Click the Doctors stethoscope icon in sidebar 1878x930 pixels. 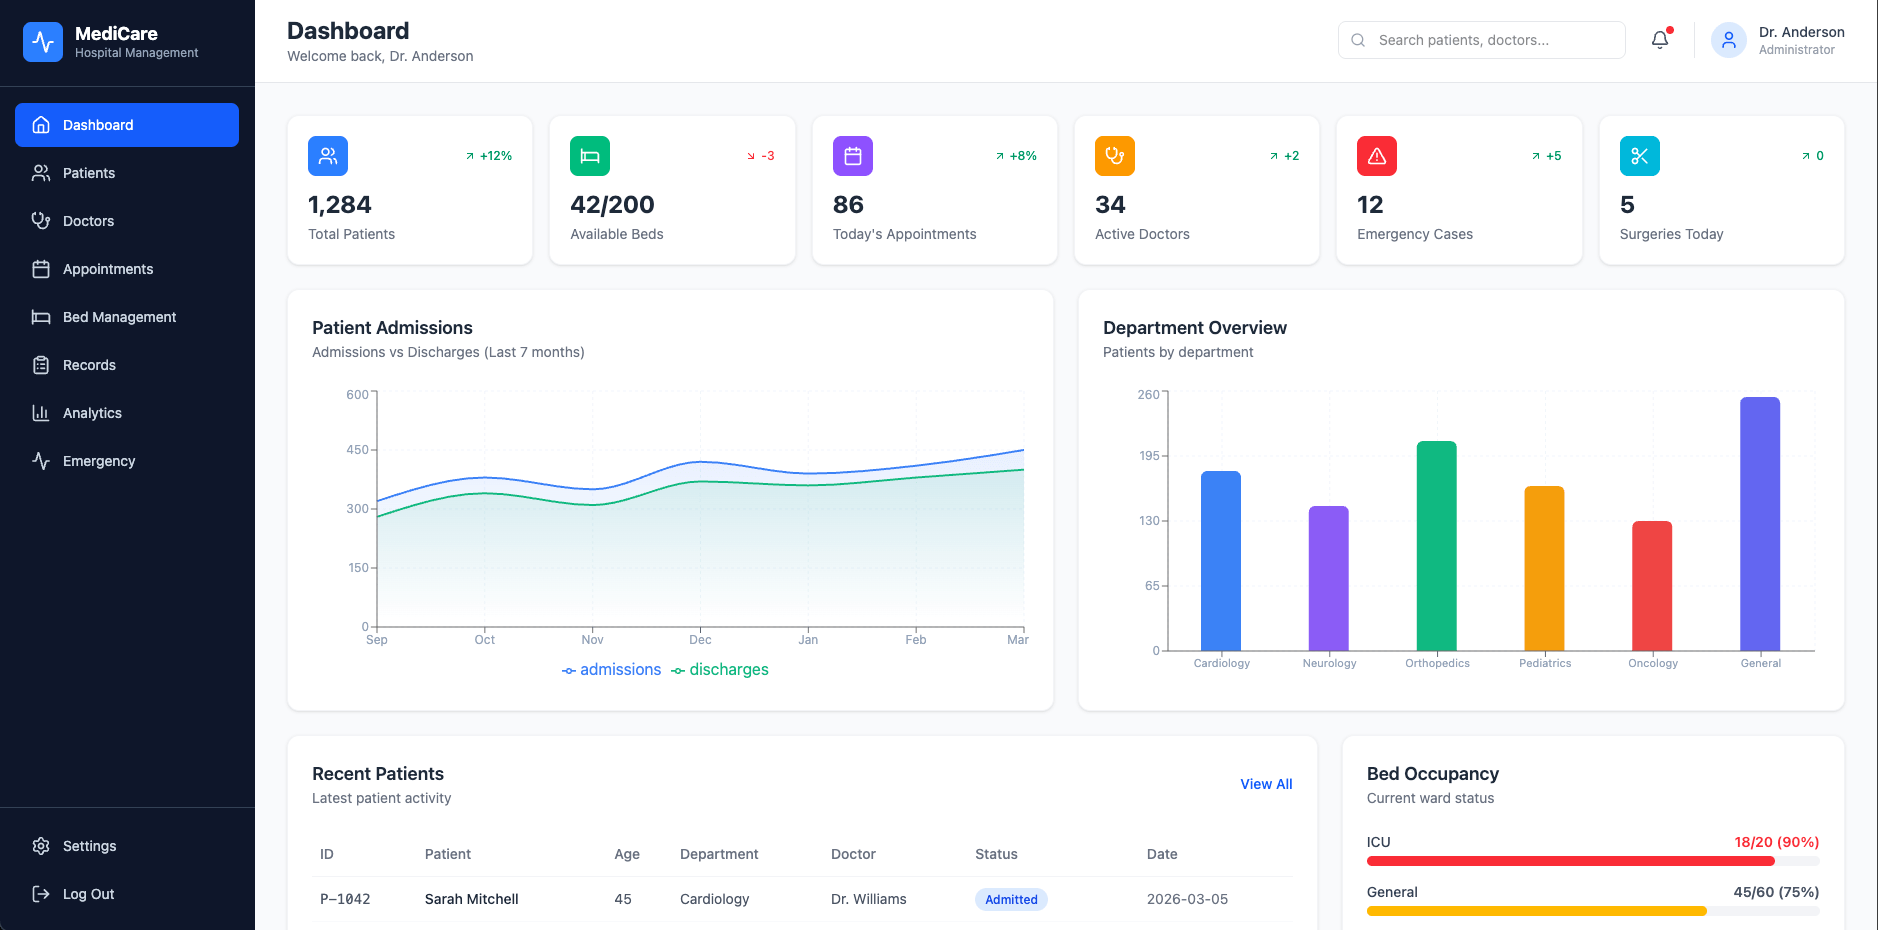pyautogui.click(x=41, y=221)
